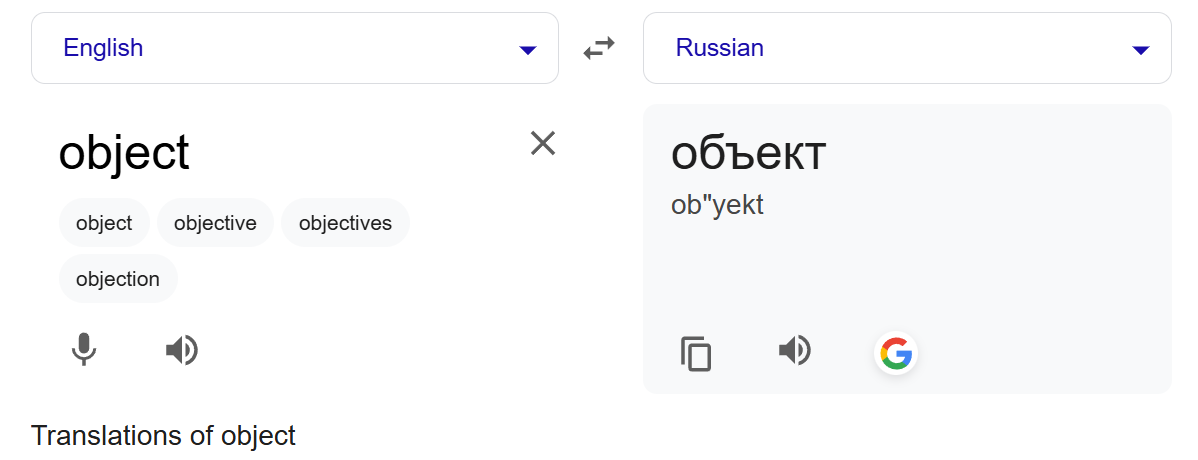Open the Google search icon in the translation panel
This screenshot has height=460, width=1198.
(x=895, y=354)
